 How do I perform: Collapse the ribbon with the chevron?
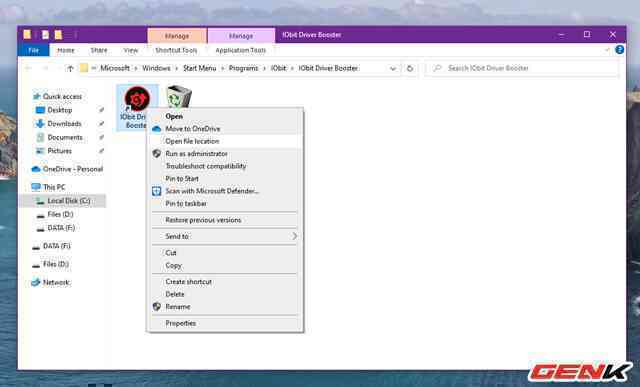[x=607, y=50]
